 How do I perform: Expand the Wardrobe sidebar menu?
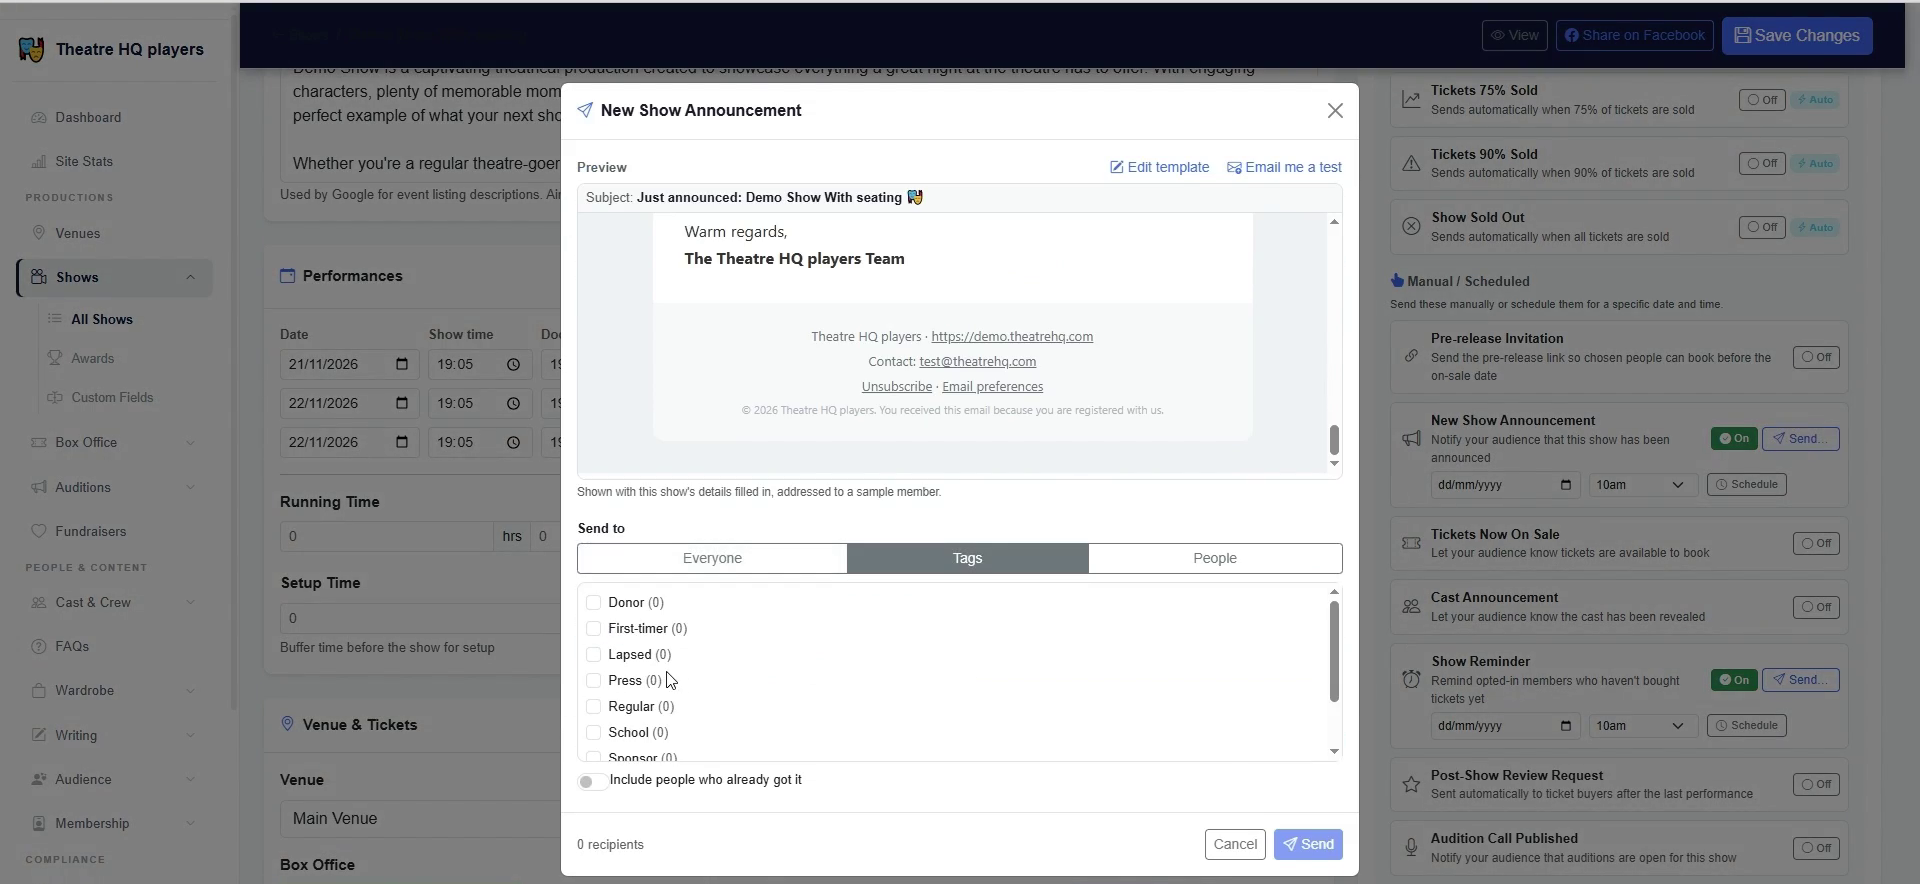[x=190, y=690]
